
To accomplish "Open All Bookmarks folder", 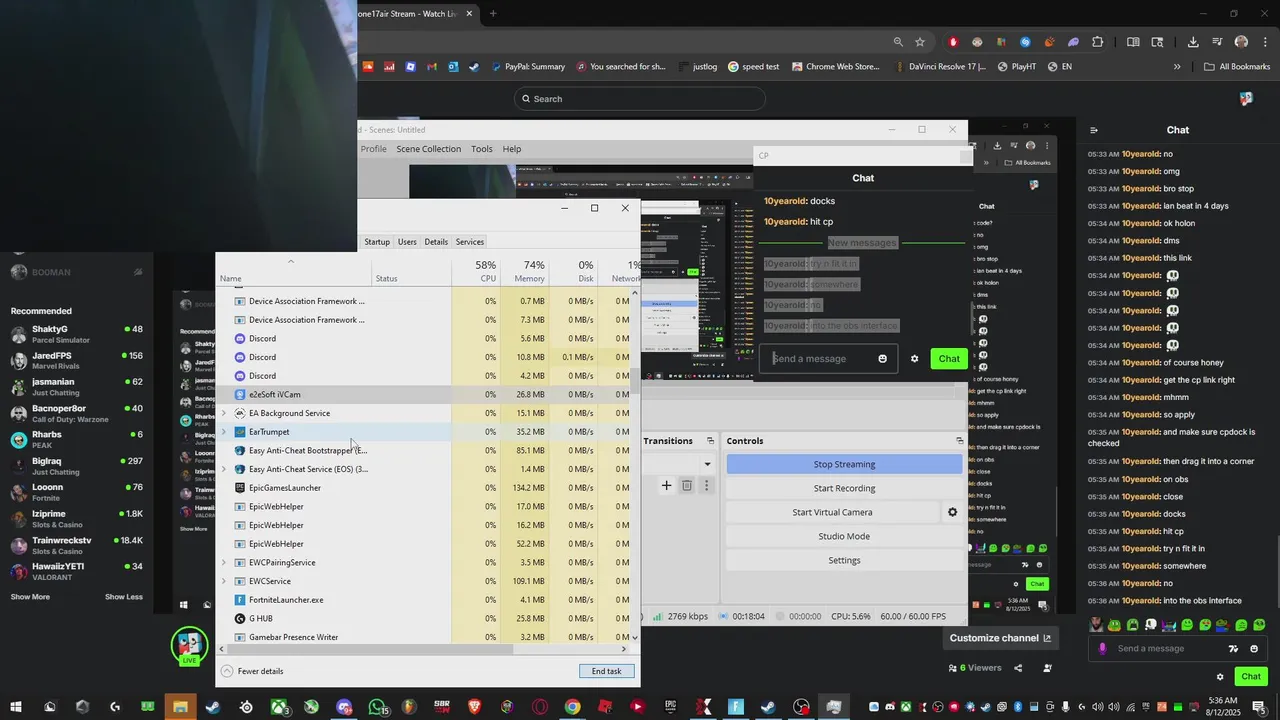I will (1237, 67).
